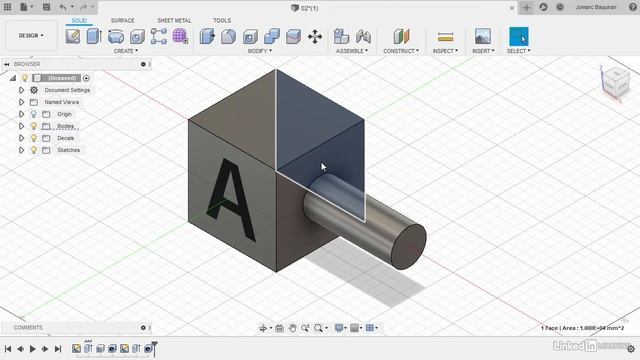
Task: Switch to the SHEET METAL tab
Action: 174,20
